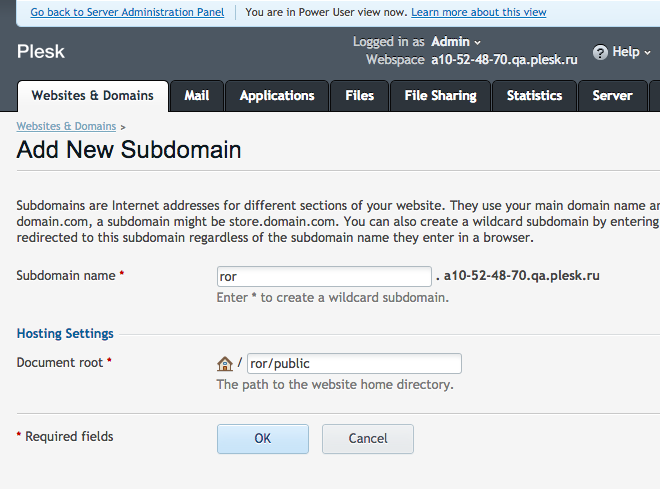This screenshot has height=489, width=660.
Task: Go to the Files tab
Action: coord(359,96)
